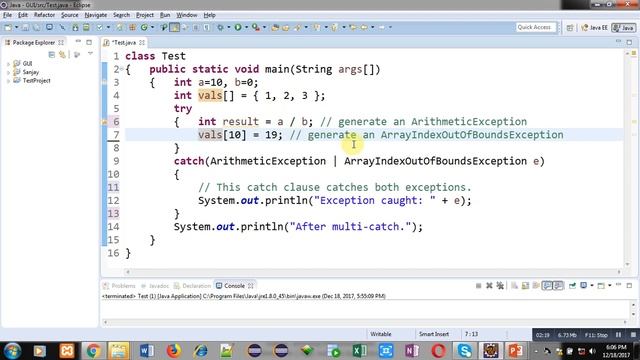This screenshot has width=640, height=360.
Task: Toggle Word Wrap in console toolbar
Action: coord(536,286)
